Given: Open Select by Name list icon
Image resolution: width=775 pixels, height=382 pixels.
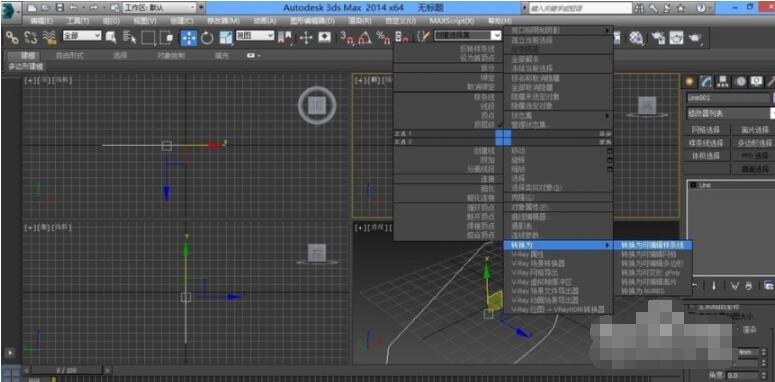Looking at the screenshot, I should click(129, 38).
